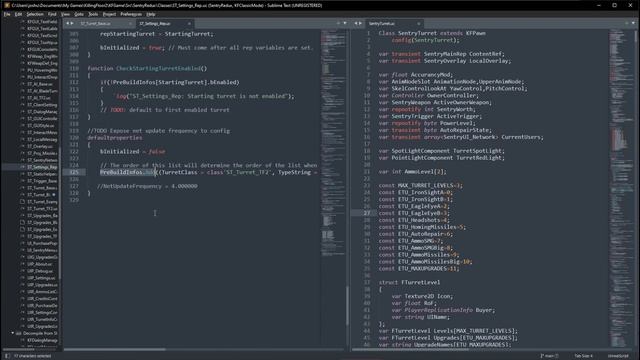Change the Tab Size setting in status bar
The height and width of the screenshot is (360, 640).
[583, 356]
